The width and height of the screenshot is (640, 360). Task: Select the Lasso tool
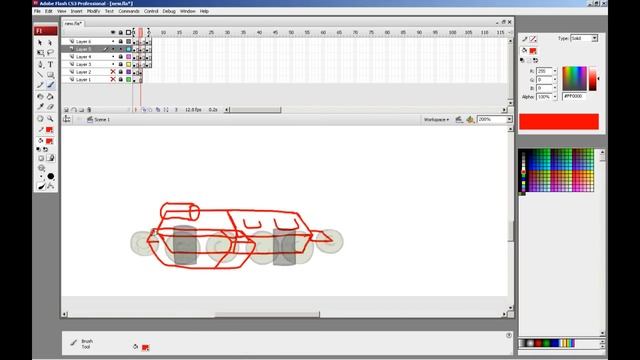(x=50, y=53)
